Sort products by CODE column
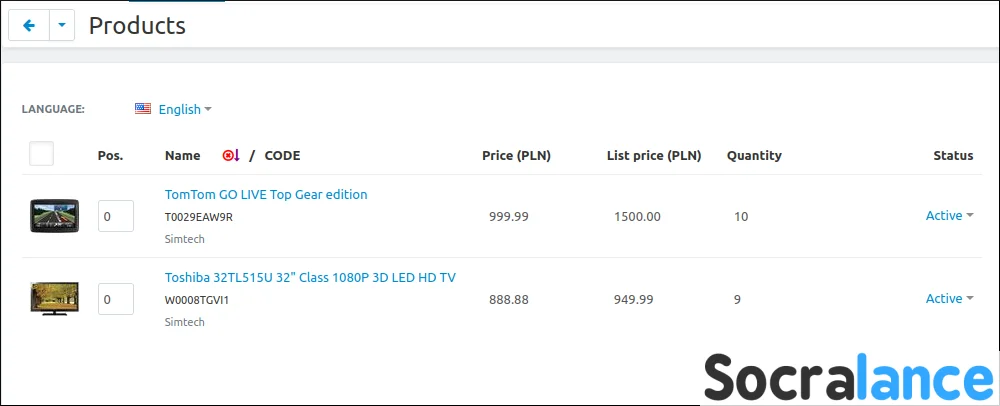 tap(283, 156)
